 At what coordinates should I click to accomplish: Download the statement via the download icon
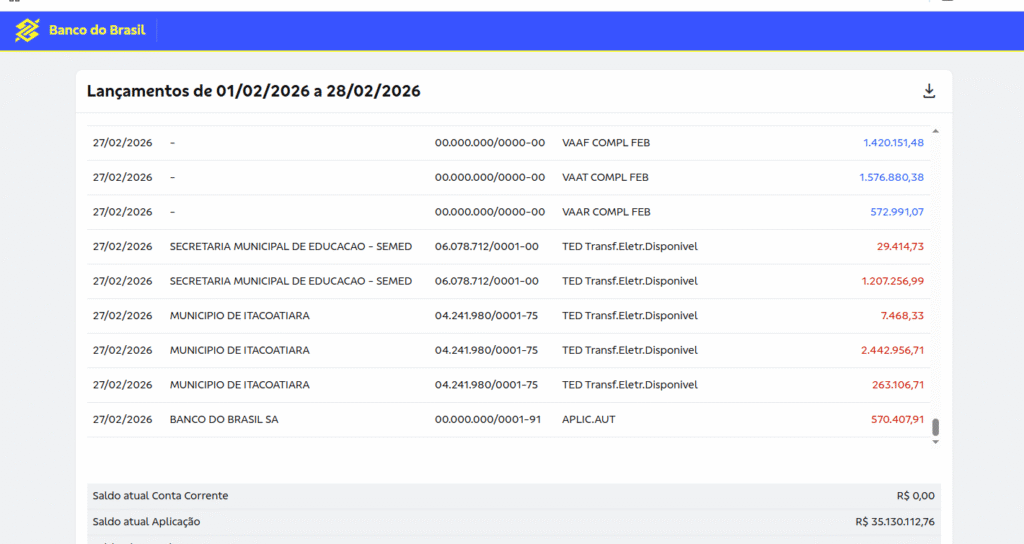(929, 91)
